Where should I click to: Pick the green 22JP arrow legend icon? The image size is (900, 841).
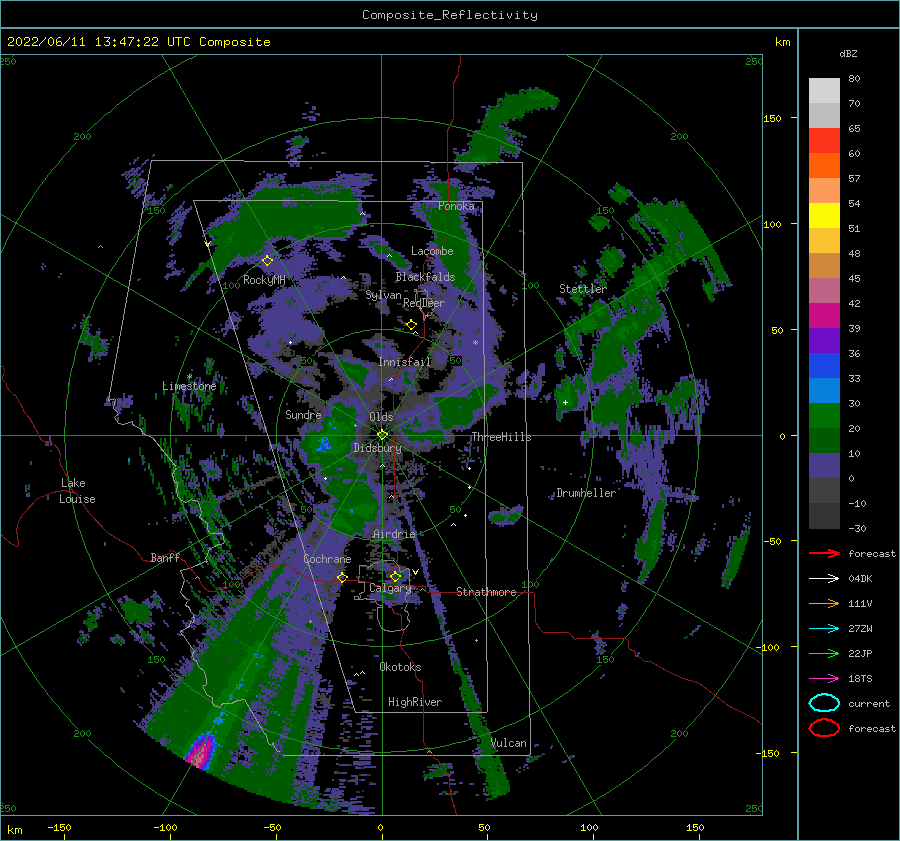[824, 653]
